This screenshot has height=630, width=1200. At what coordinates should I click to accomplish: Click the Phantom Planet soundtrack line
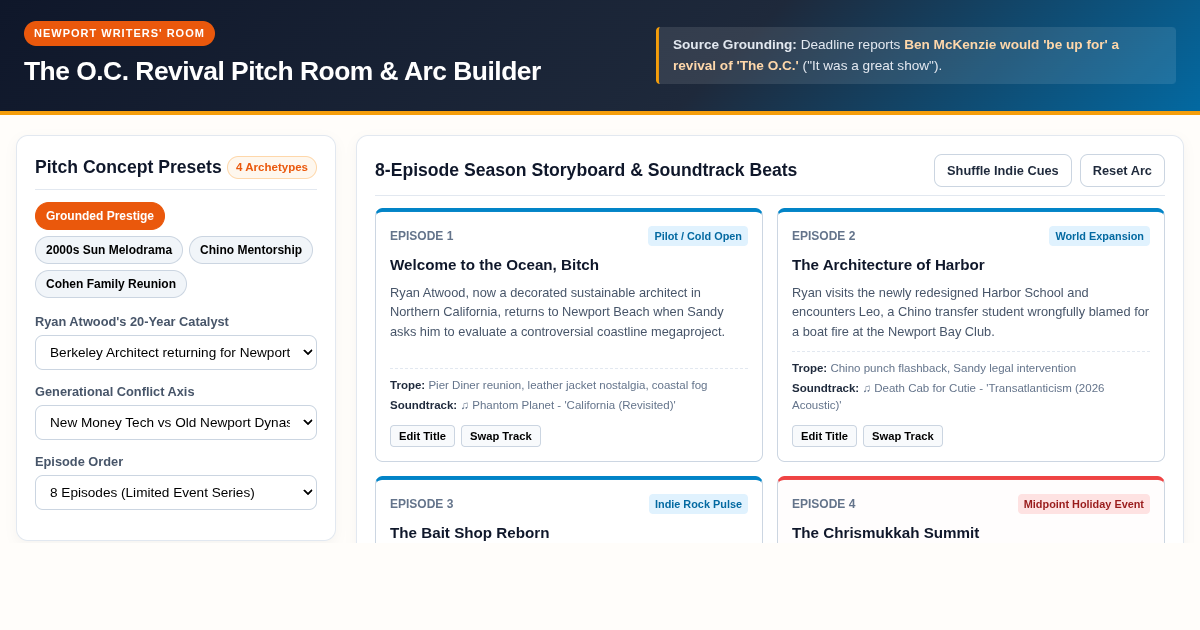click(x=533, y=405)
